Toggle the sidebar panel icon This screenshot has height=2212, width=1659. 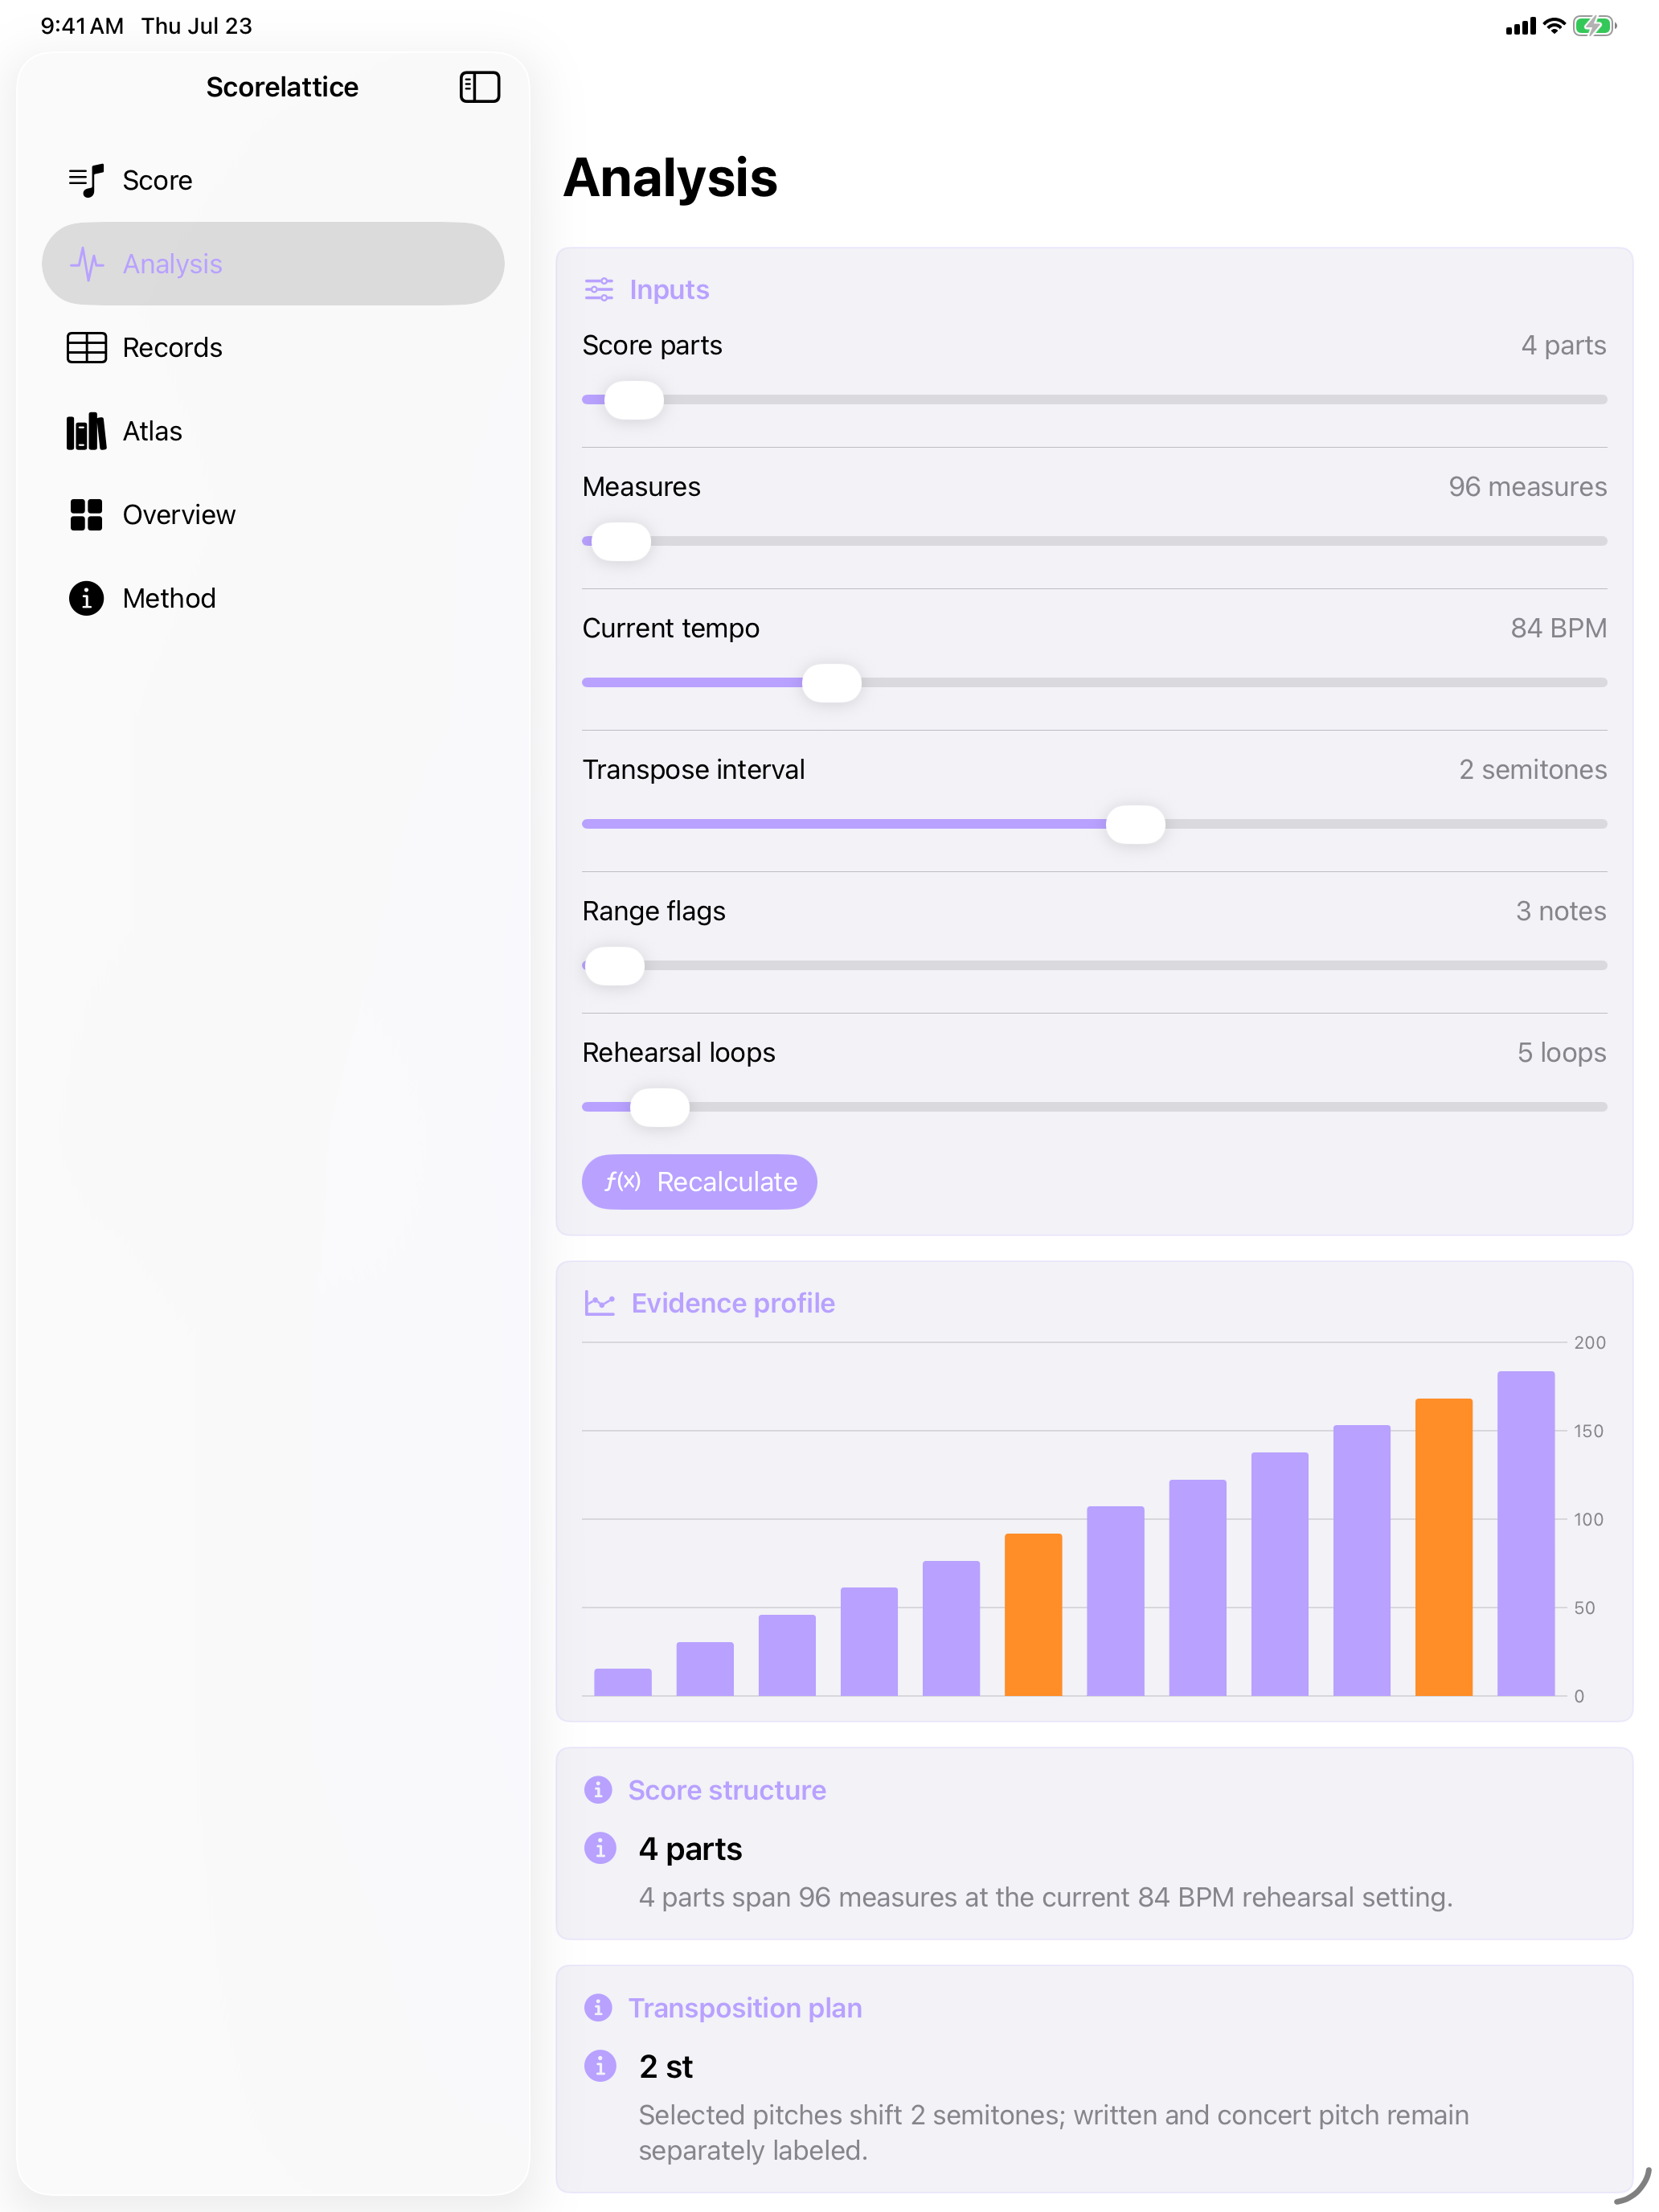(x=479, y=87)
